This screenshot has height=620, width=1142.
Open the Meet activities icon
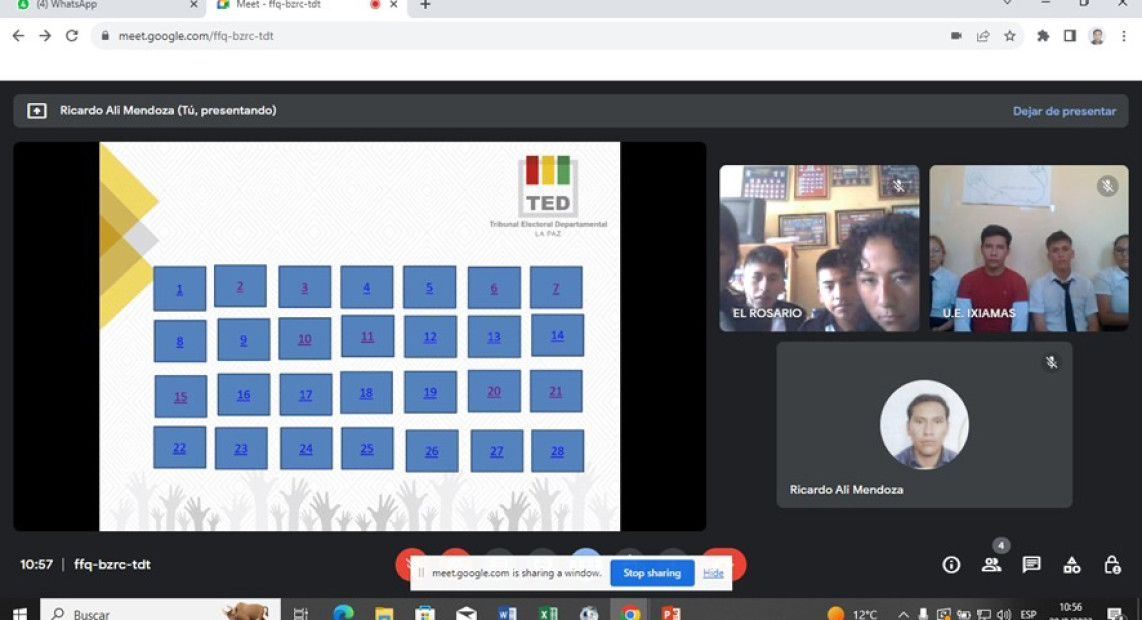1071,564
